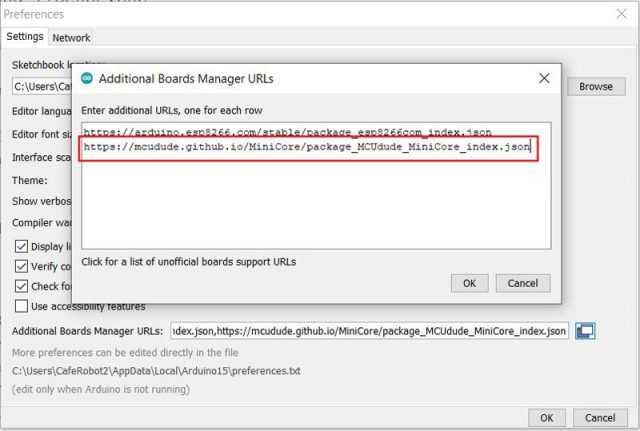Close the Preferences window
The width and height of the screenshot is (640, 431).
tap(619, 14)
